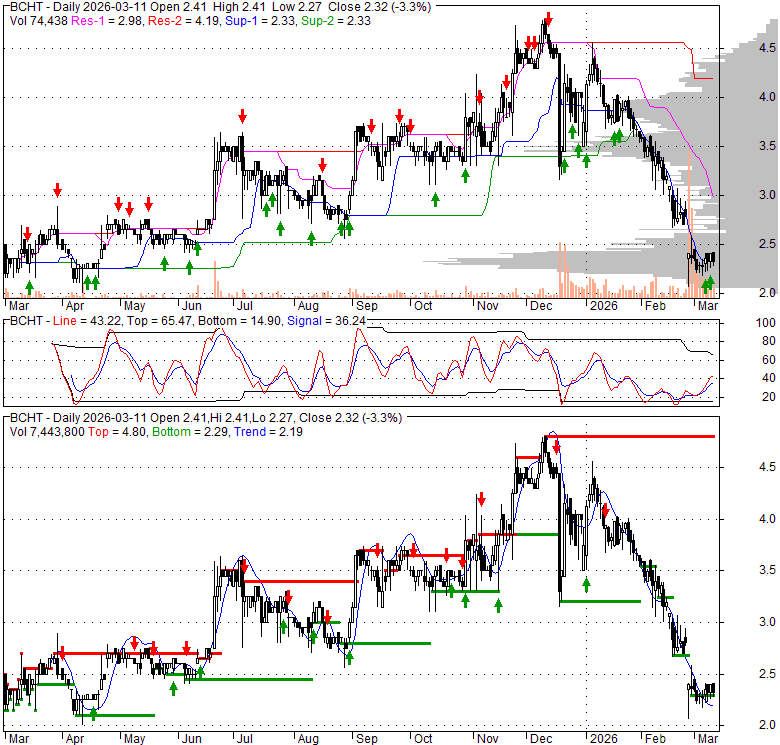This screenshot has width=780, height=745.
Task: Click the Sep label on top chart time axis
Action: 367,305
